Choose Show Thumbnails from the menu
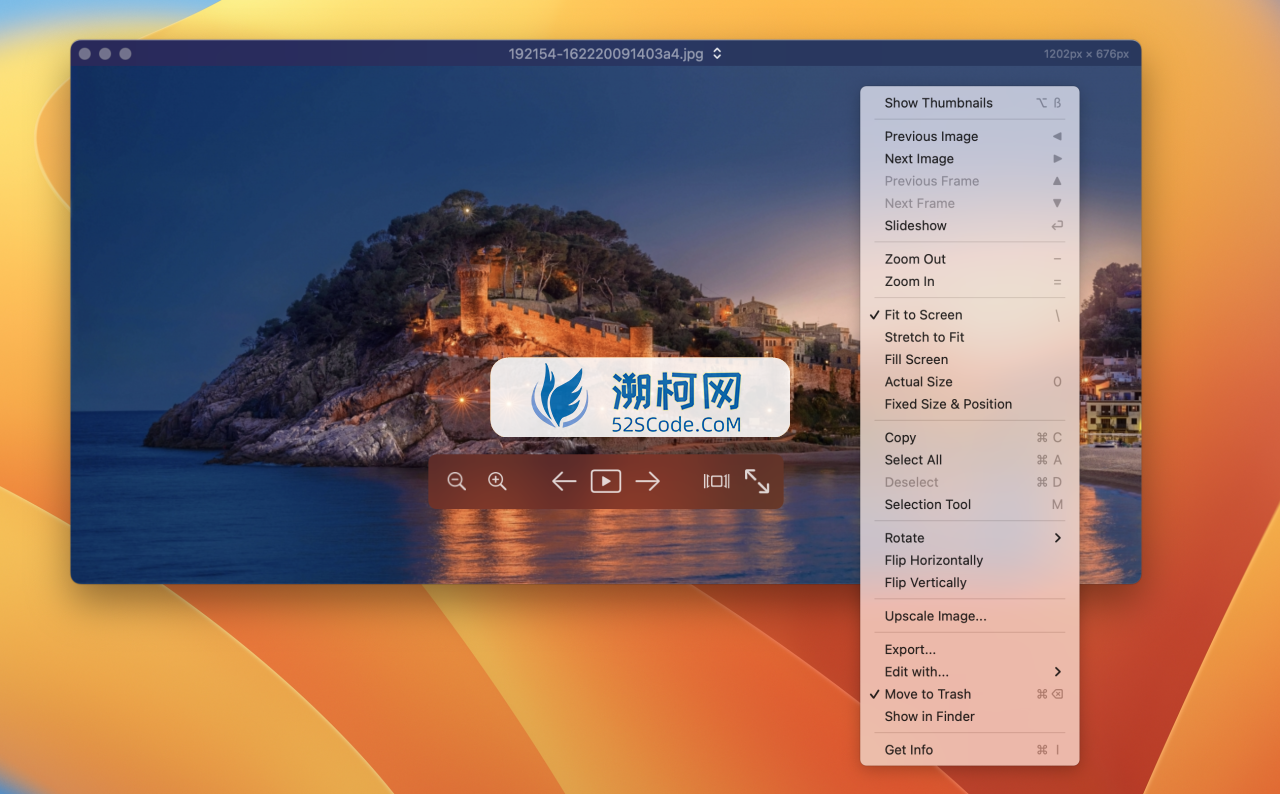 tap(970, 103)
